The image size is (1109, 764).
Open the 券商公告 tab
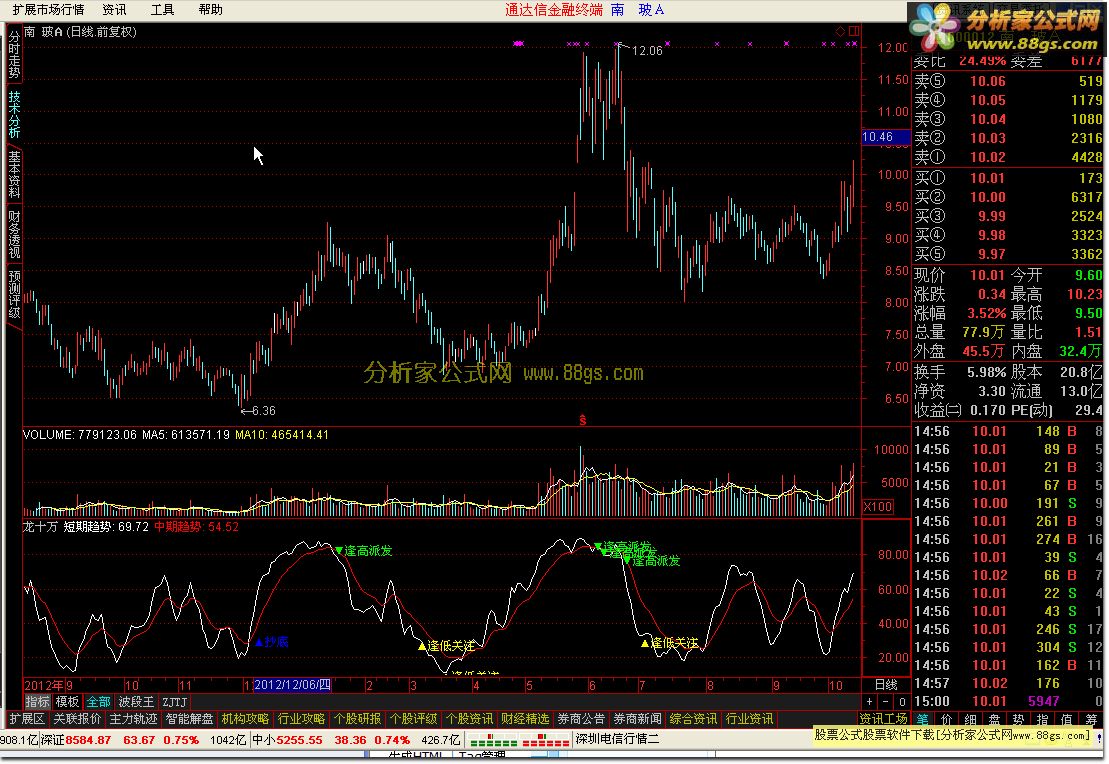click(581, 719)
